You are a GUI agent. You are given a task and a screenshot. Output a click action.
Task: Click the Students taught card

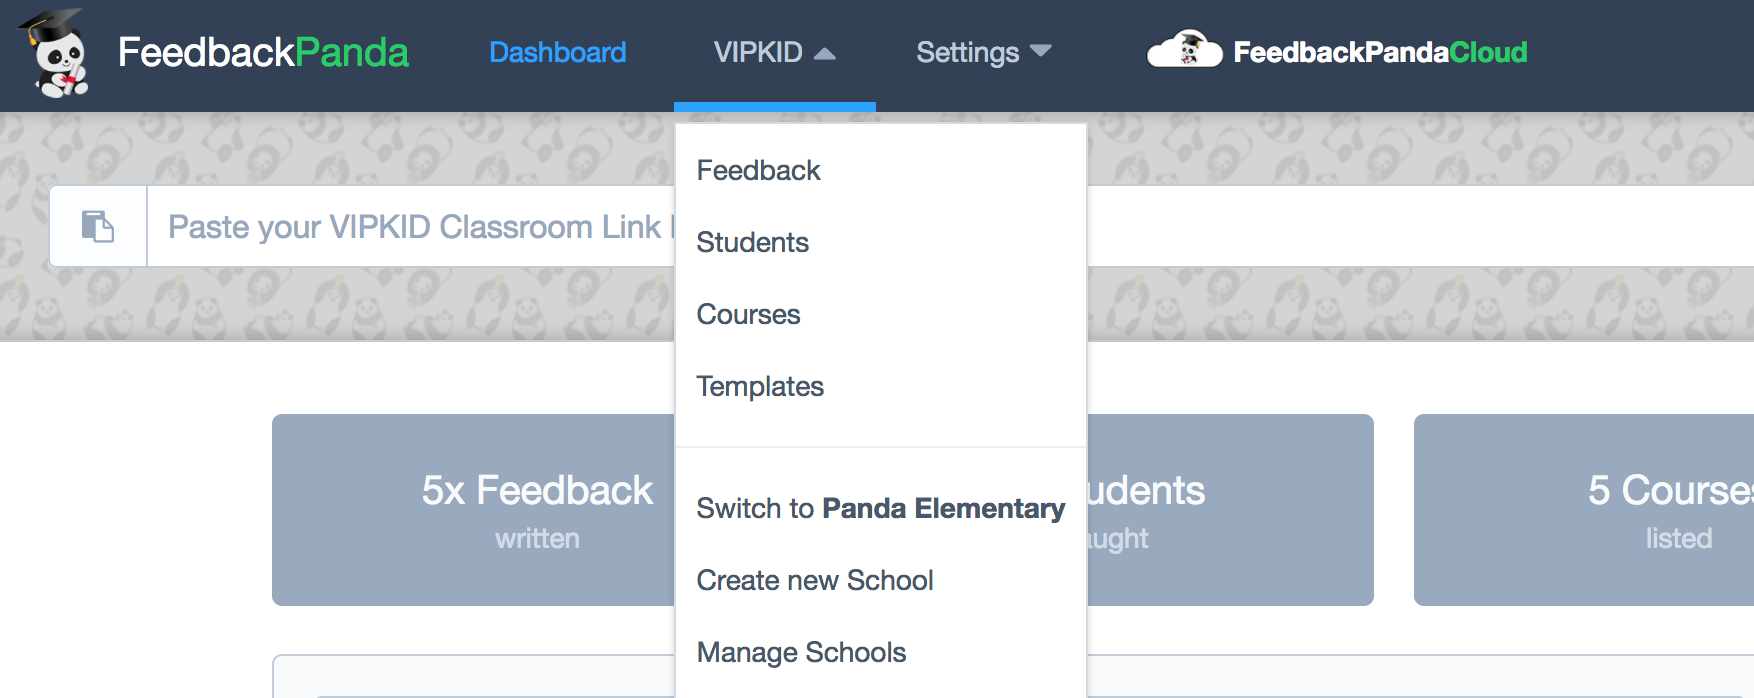tap(1230, 510)
